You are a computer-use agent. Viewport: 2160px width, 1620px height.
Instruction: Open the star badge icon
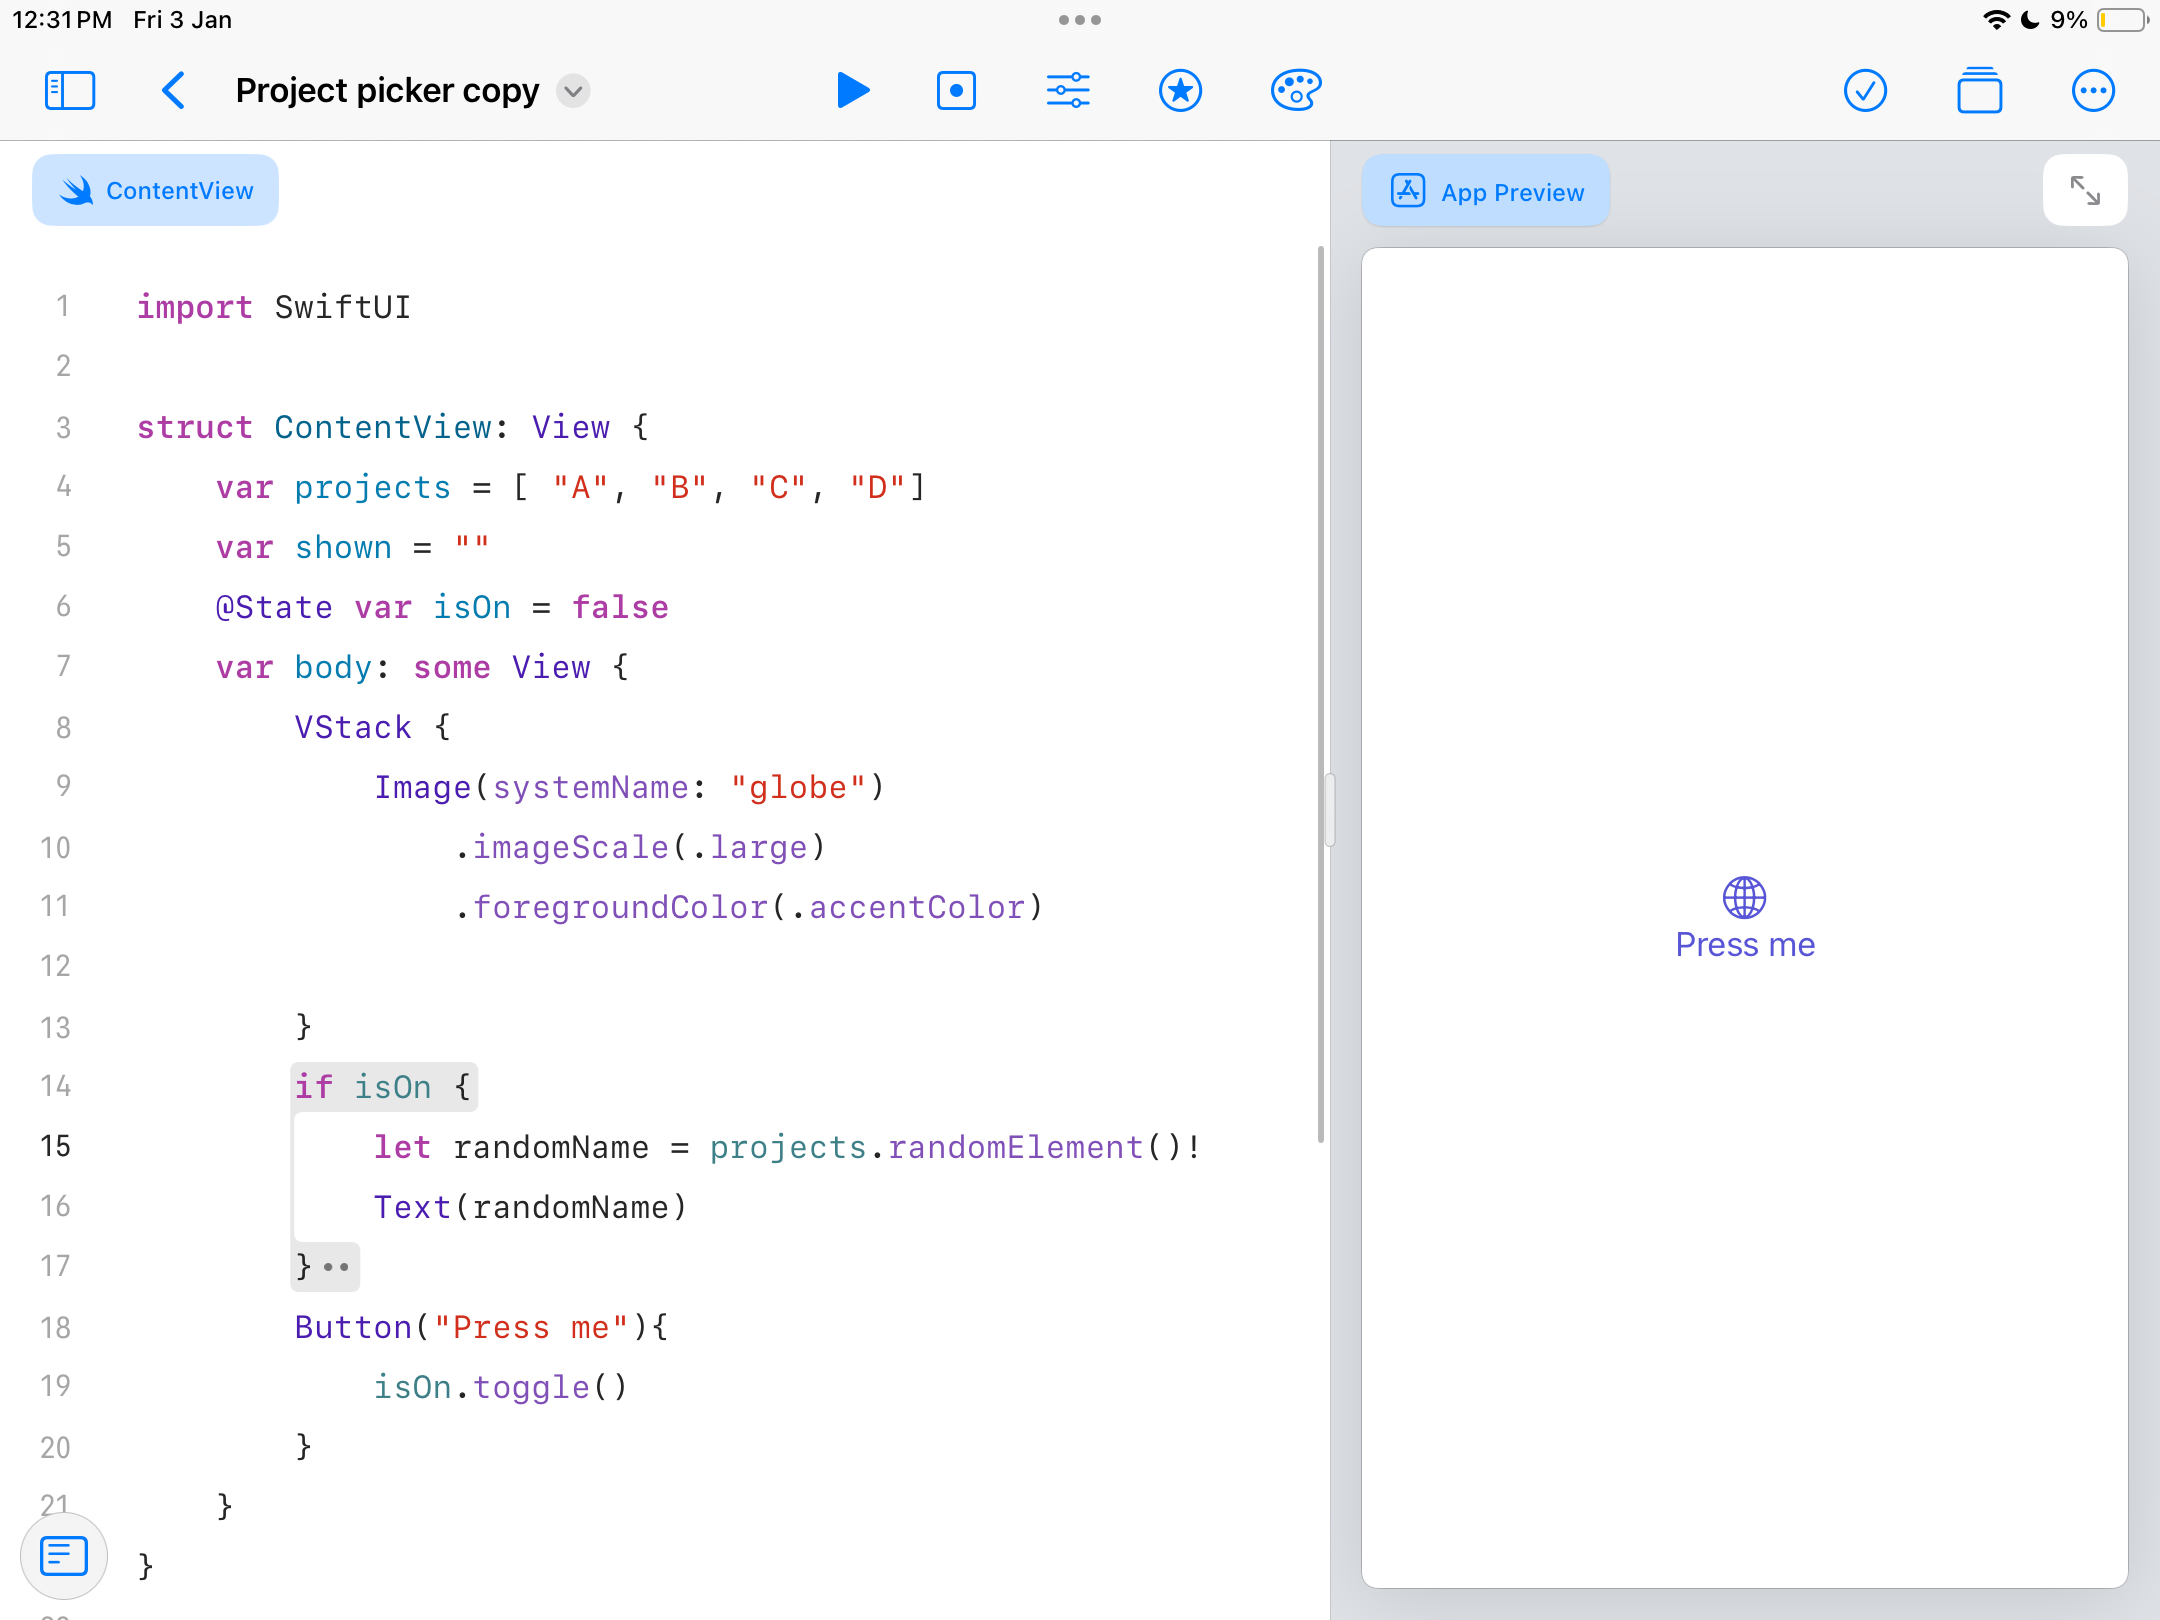[x=1180, y=91]
